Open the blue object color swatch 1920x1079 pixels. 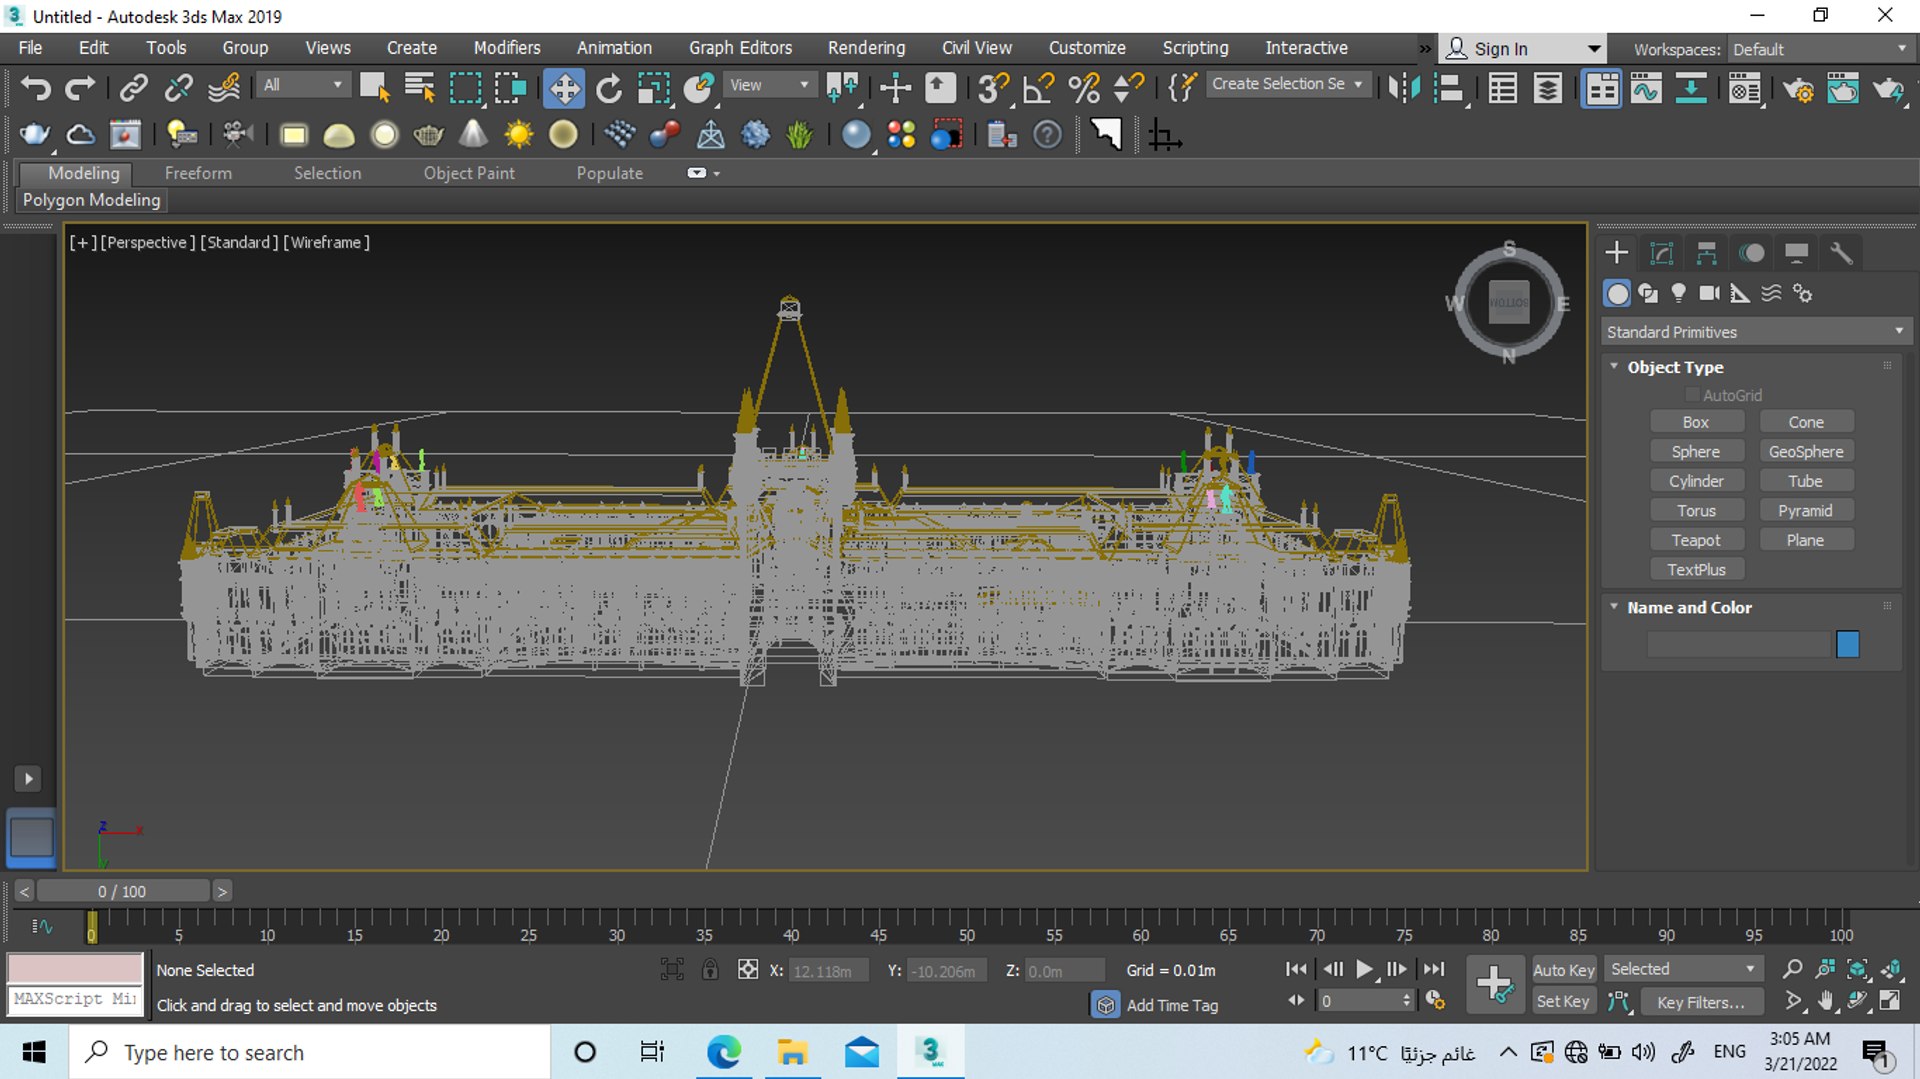pyautogui.click(x=1847, y=644)
